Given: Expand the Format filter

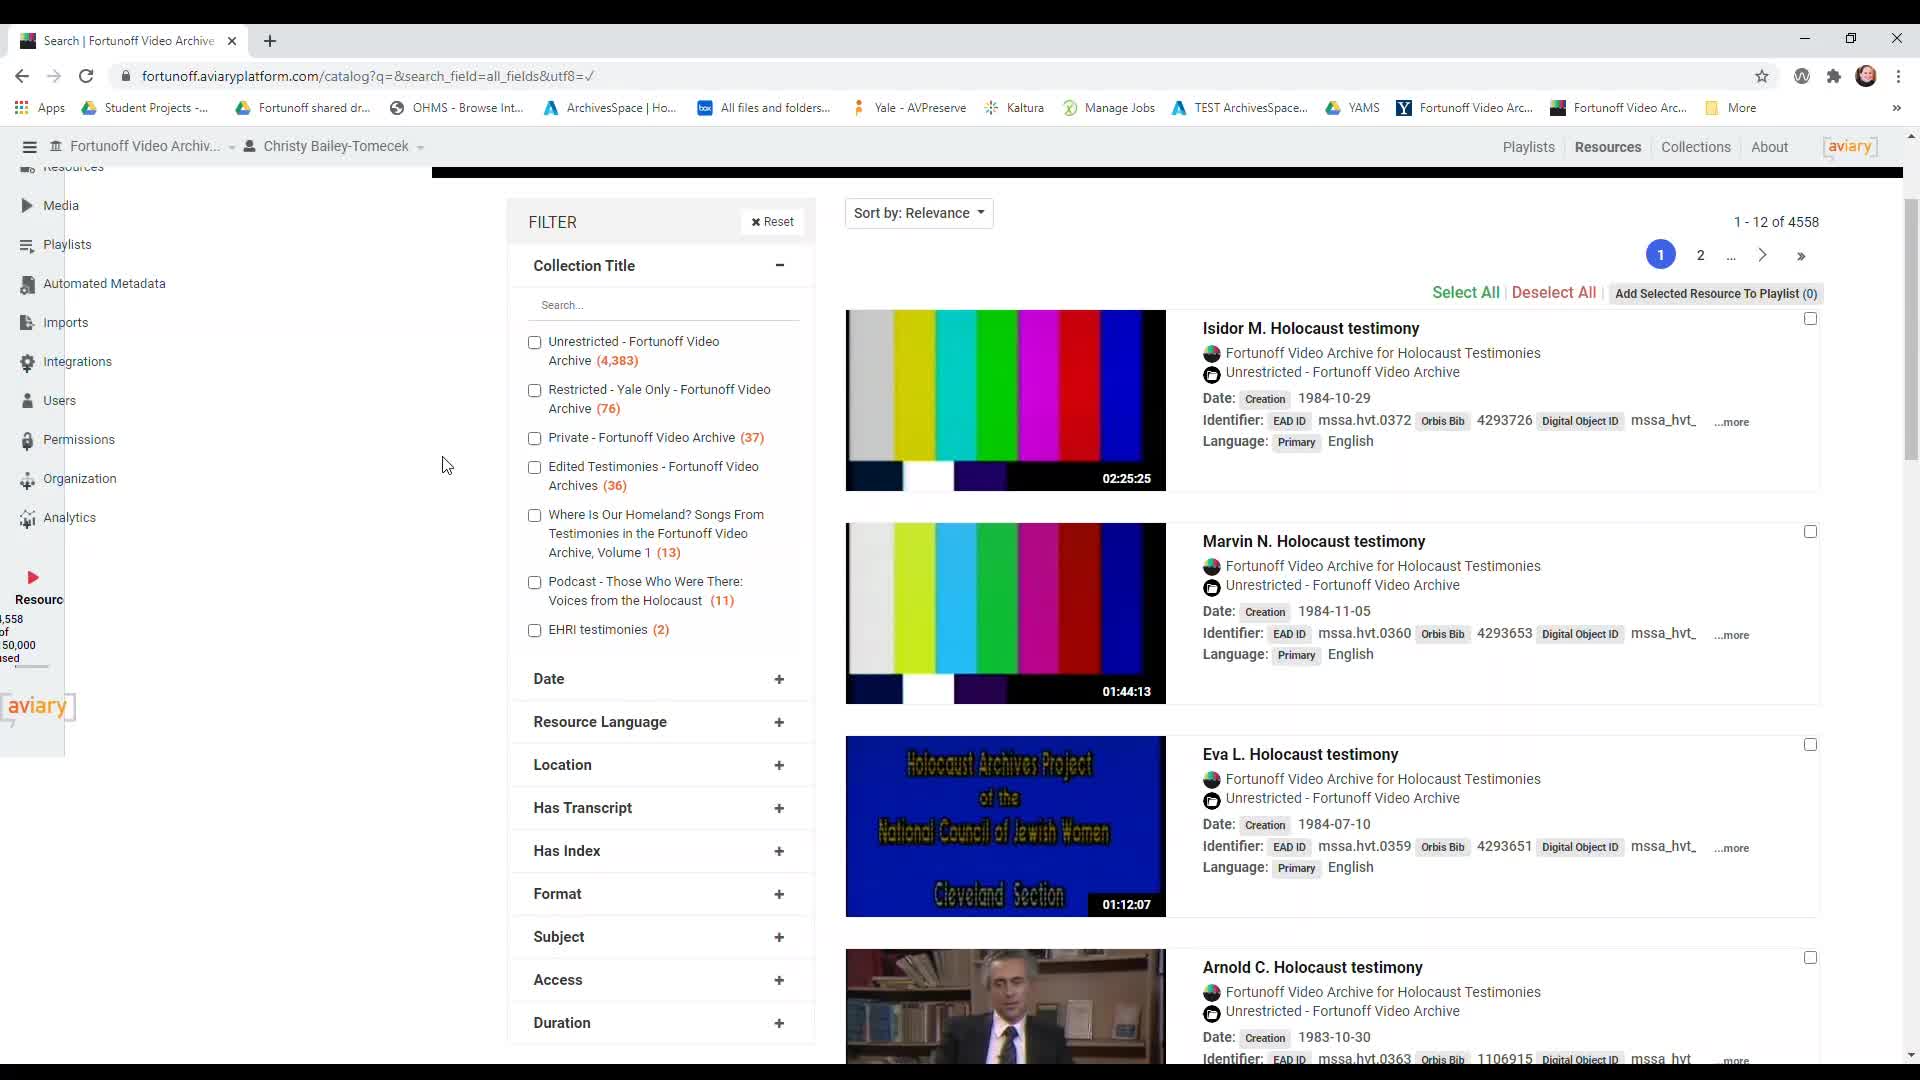Looking at the screenshot, I should (779, 894).
